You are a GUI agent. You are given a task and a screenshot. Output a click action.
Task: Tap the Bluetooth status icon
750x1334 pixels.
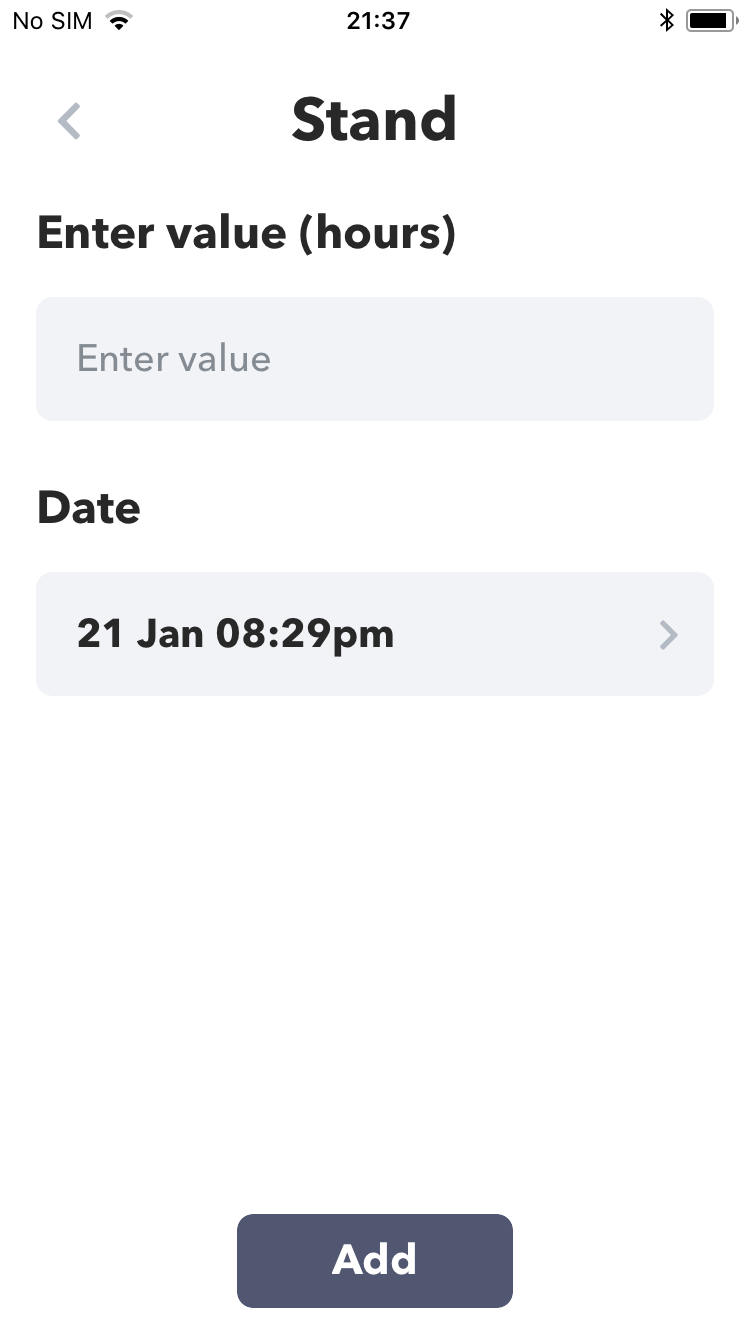click(x=667, y=20)
